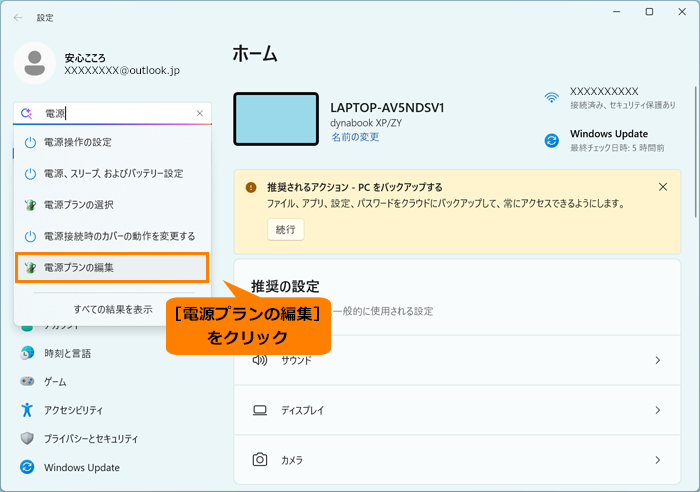Screen dimensions: 700x492
Task: Click the icon beside 電源プランの編集
Action: pos(30,267)
